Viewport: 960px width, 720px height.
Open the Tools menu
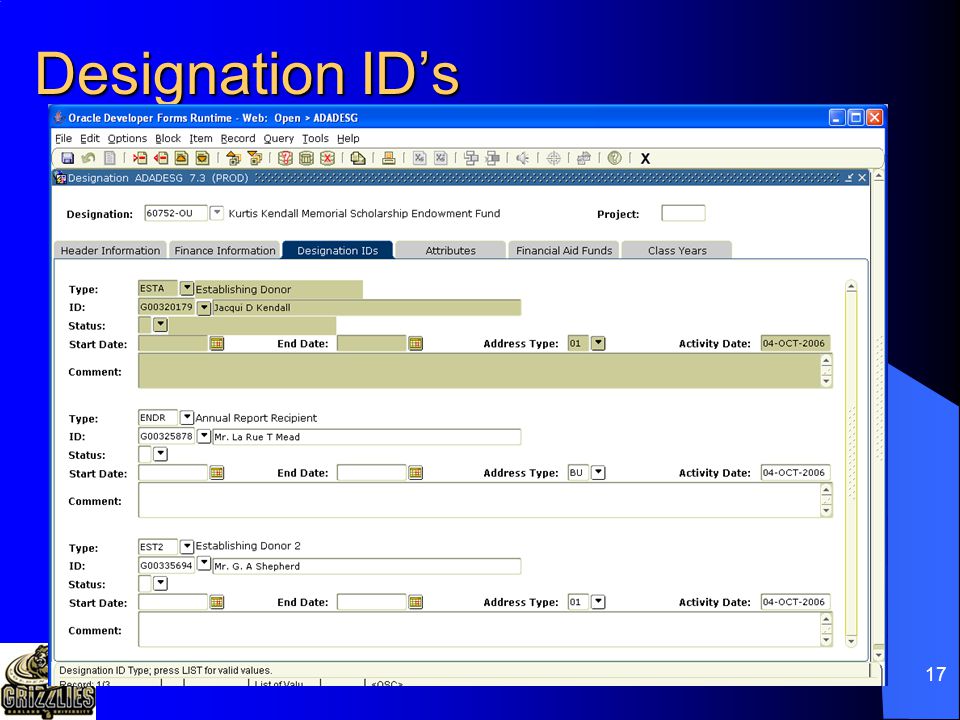[x=315, y=138]
